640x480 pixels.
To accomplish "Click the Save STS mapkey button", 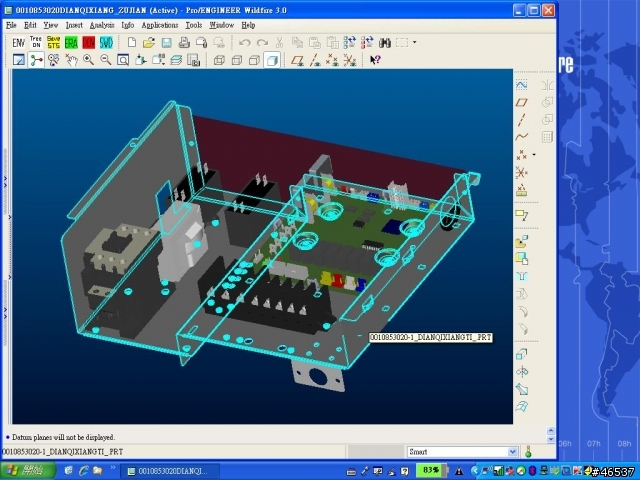I will tap(53, 42).
